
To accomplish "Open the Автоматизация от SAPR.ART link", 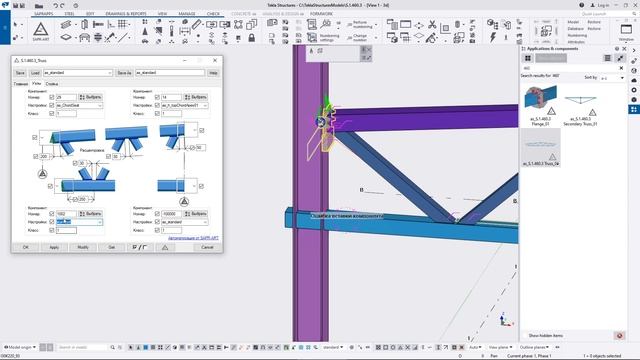I will (x=193, y=238).
